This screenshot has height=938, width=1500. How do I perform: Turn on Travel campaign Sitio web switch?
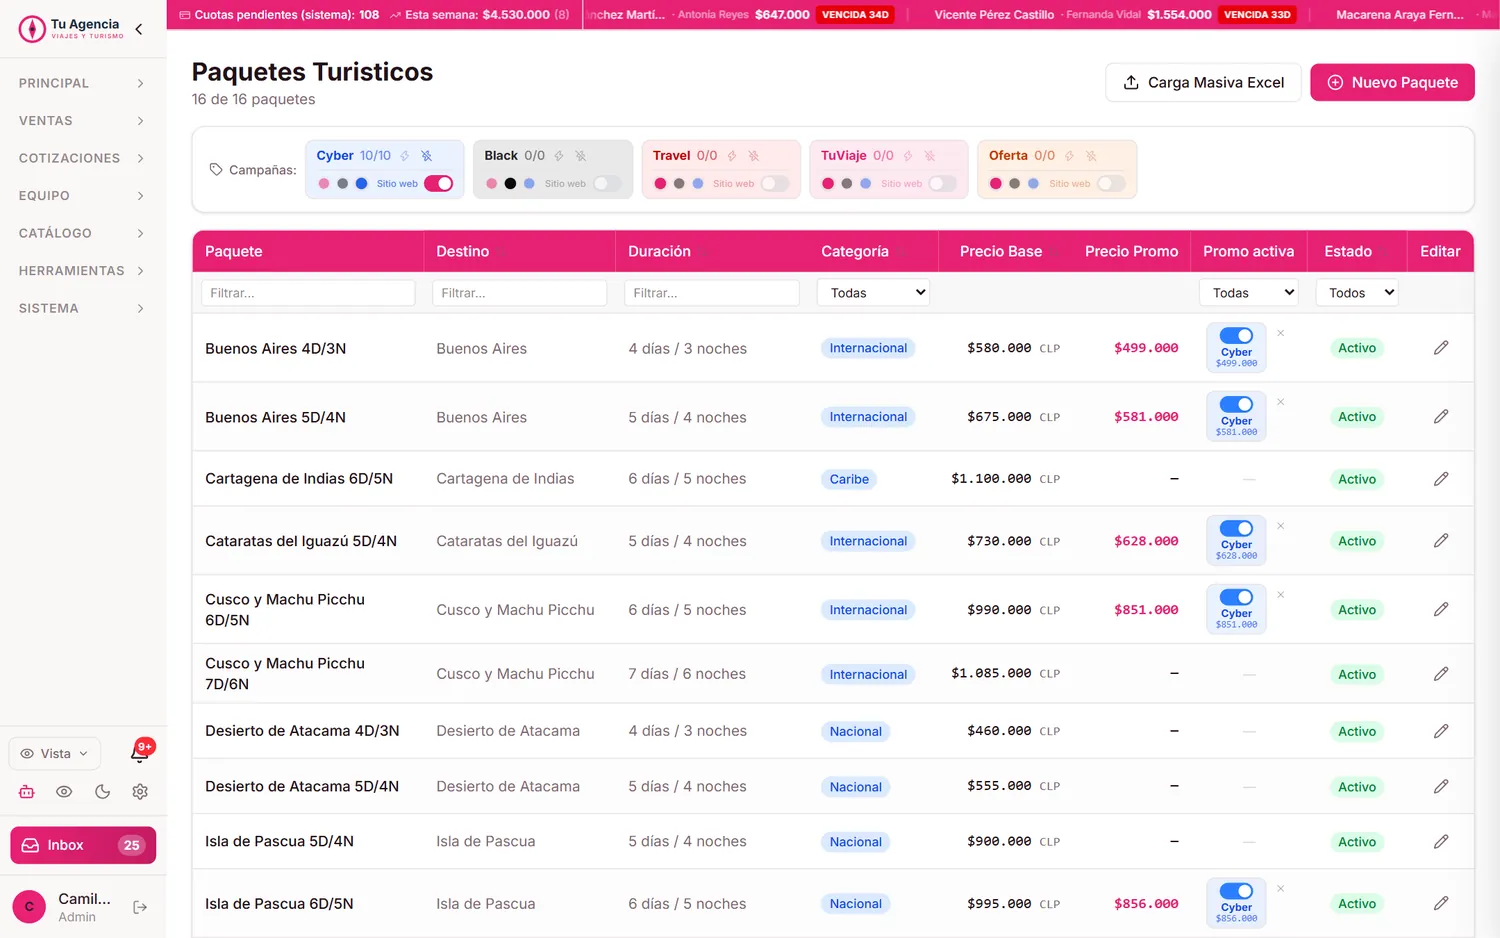coord(775,184)
